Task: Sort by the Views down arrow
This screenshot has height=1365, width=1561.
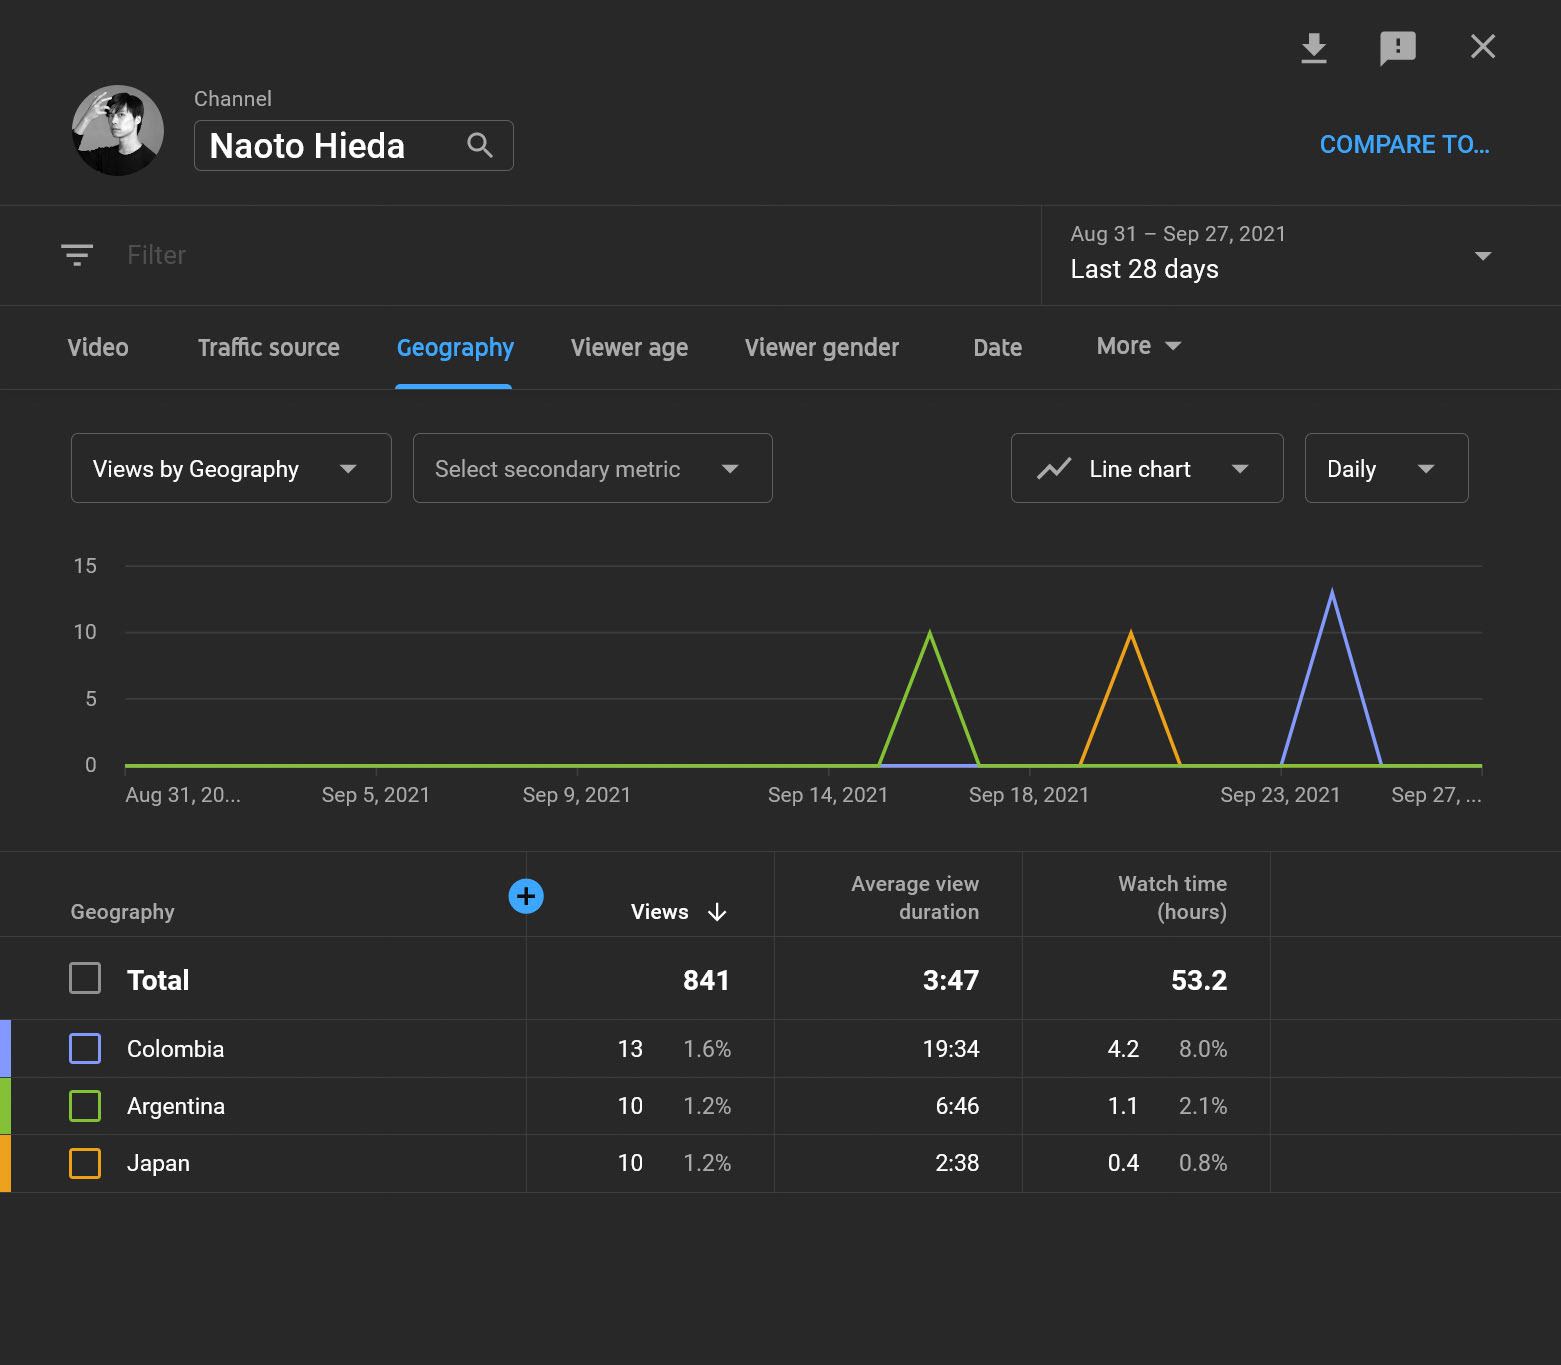Action: pos(717,912)
